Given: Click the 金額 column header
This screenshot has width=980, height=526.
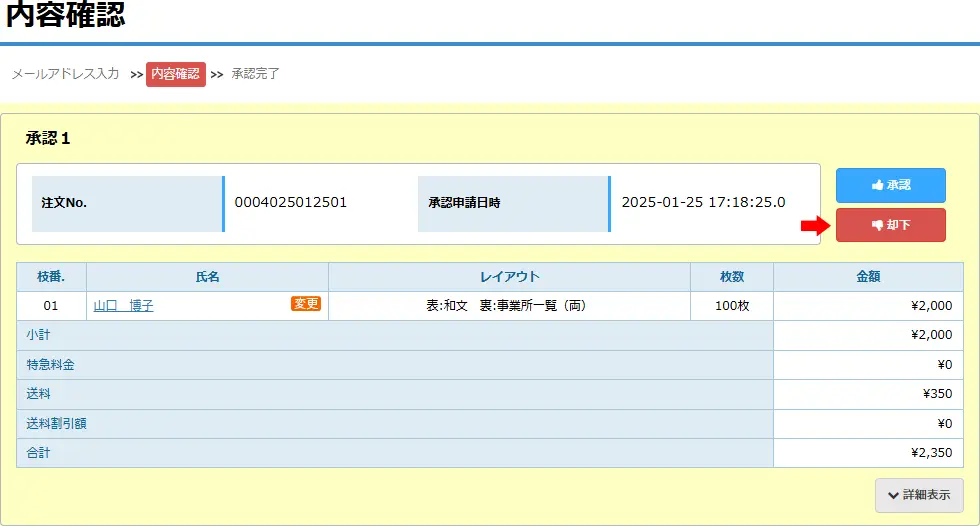Looking at the screenshot, I should coord(868,277).
